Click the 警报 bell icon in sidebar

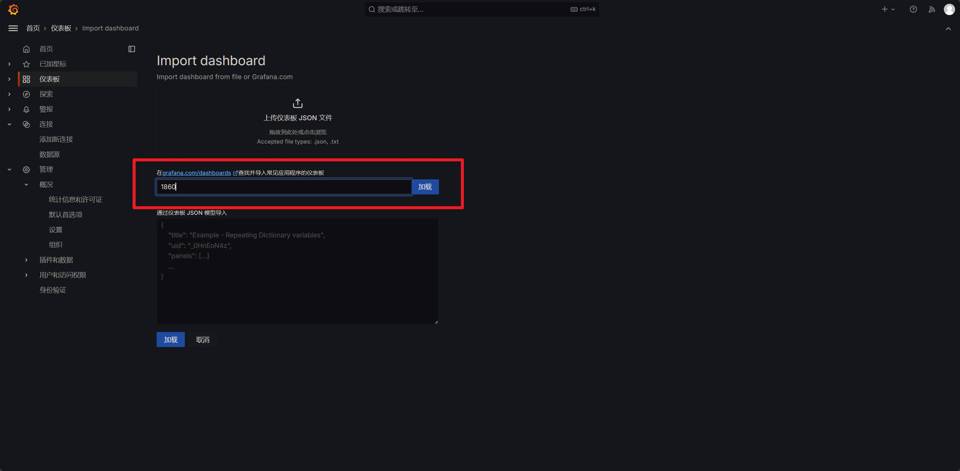click(27, 109)
